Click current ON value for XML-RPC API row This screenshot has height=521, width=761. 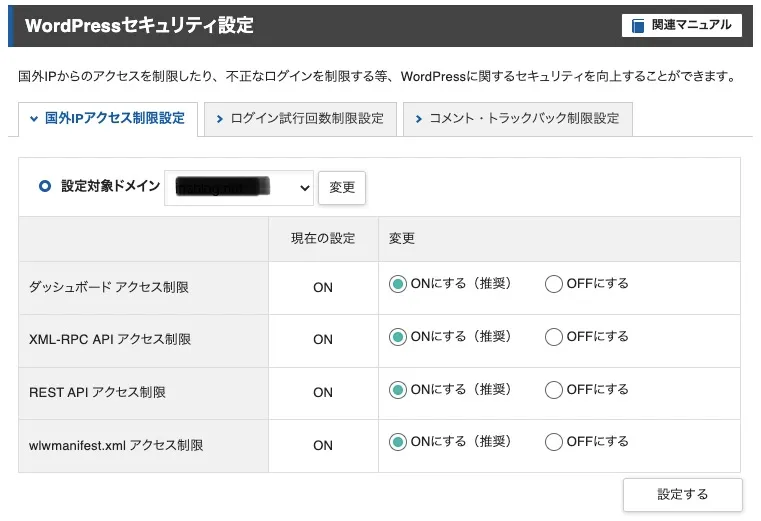click(323, 339)
